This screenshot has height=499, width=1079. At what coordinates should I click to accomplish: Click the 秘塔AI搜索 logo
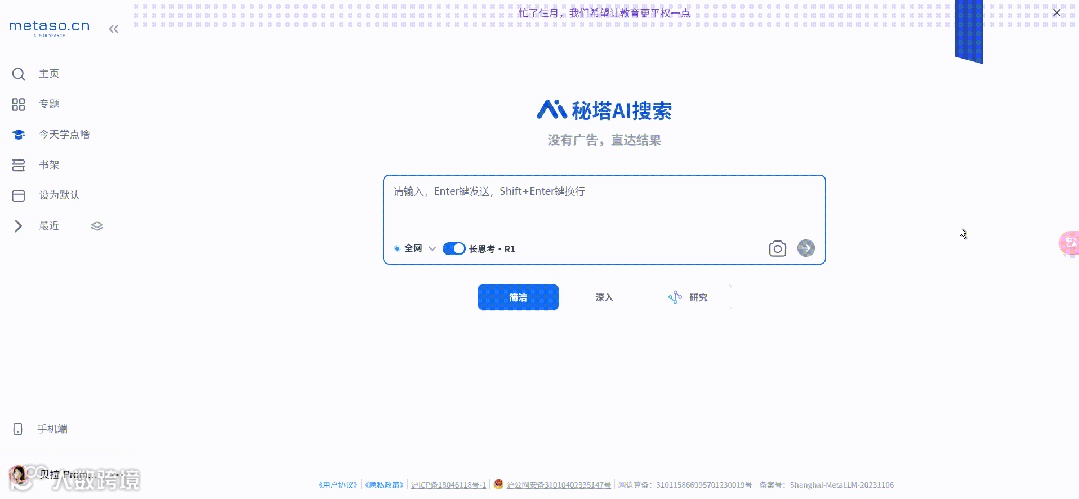click(604, 109)
